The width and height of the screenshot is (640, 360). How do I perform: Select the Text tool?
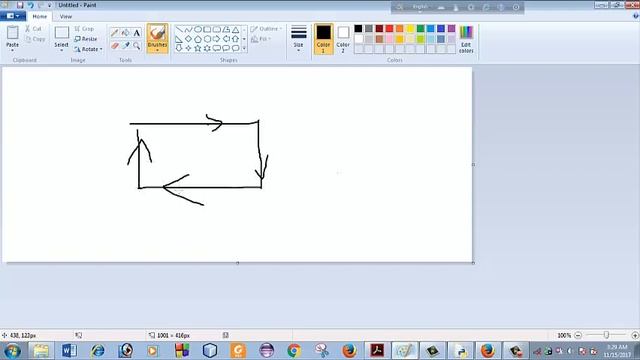point(136,33)
